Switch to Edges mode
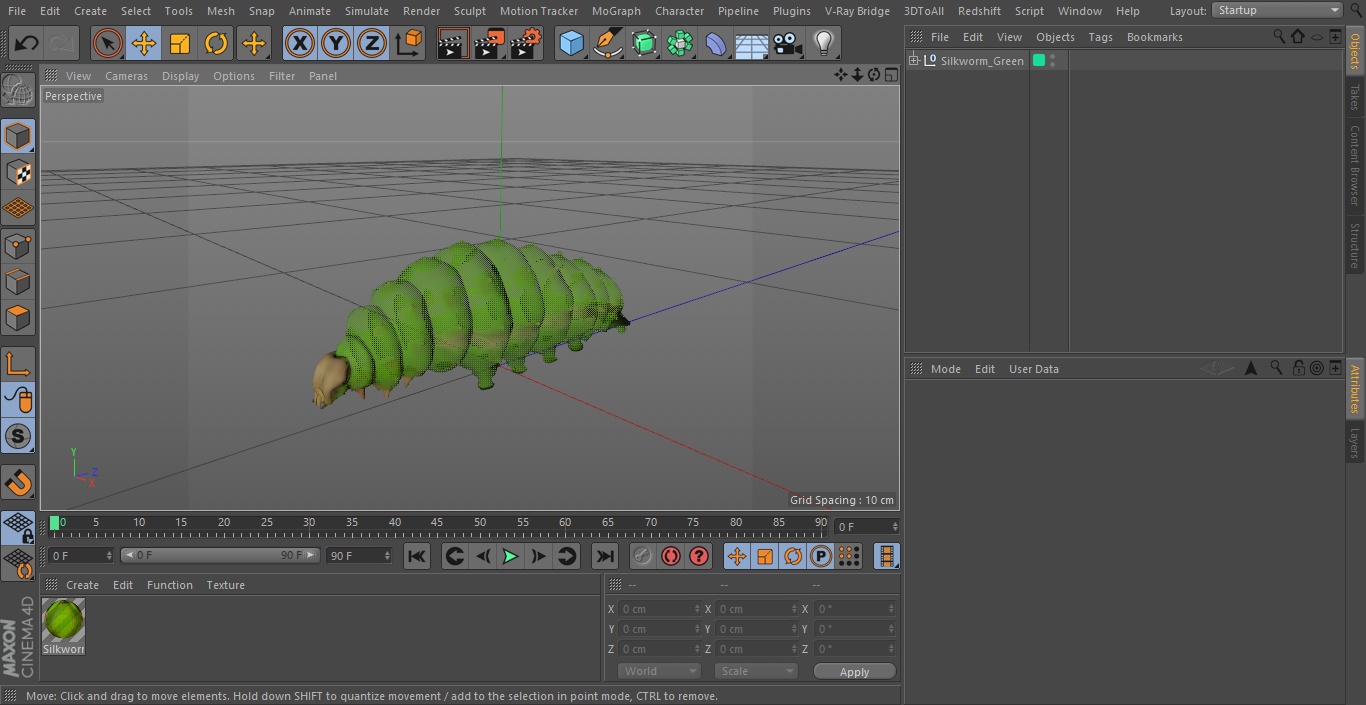The height and width of the screenshot is (705, 1366). coord(18,281)
